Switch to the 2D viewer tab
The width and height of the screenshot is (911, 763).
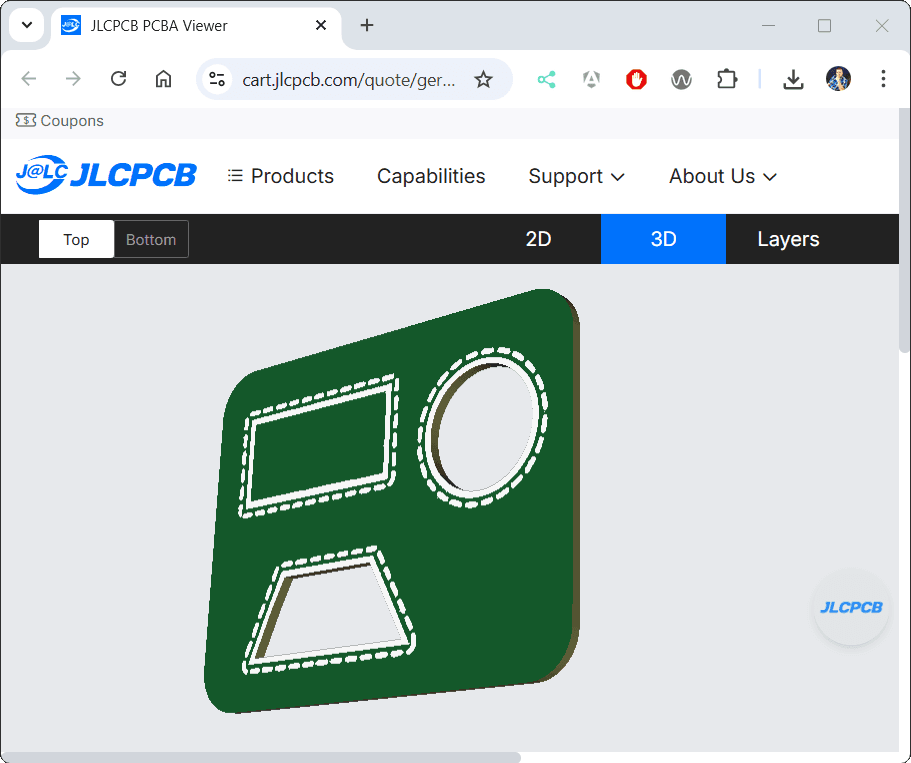[539, 239]
